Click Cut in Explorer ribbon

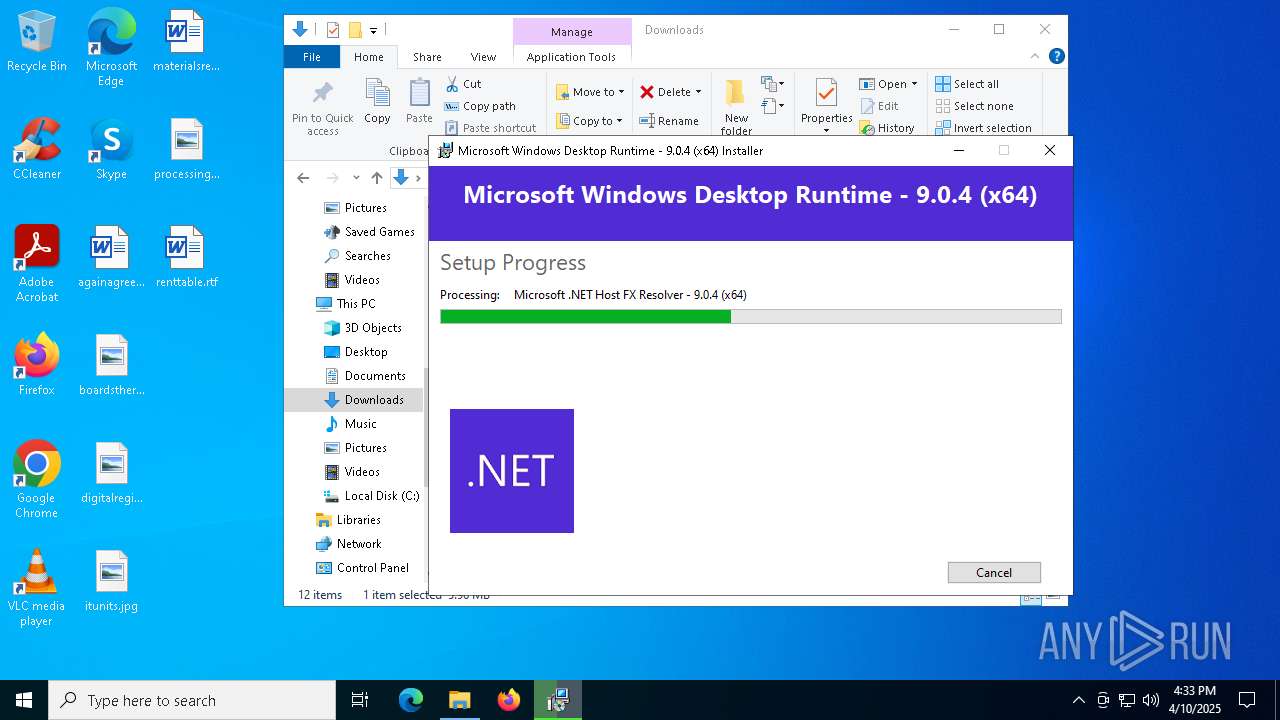464,84
